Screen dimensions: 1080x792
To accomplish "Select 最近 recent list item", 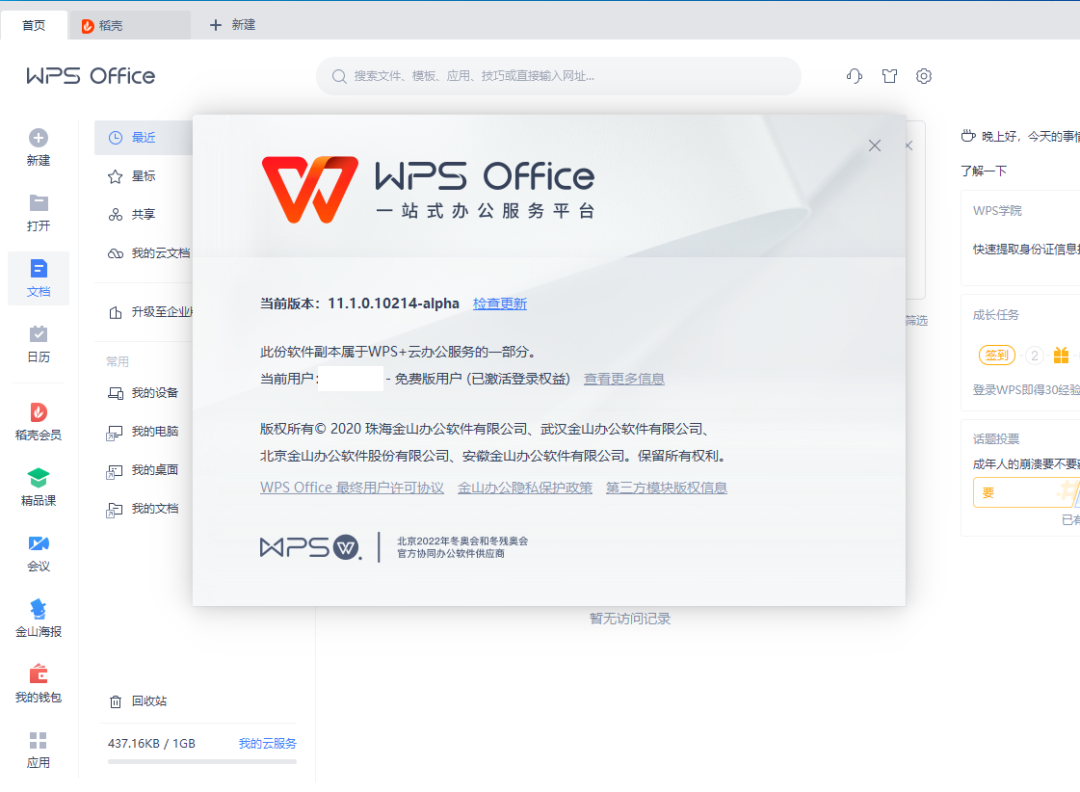I will (143, 138).
